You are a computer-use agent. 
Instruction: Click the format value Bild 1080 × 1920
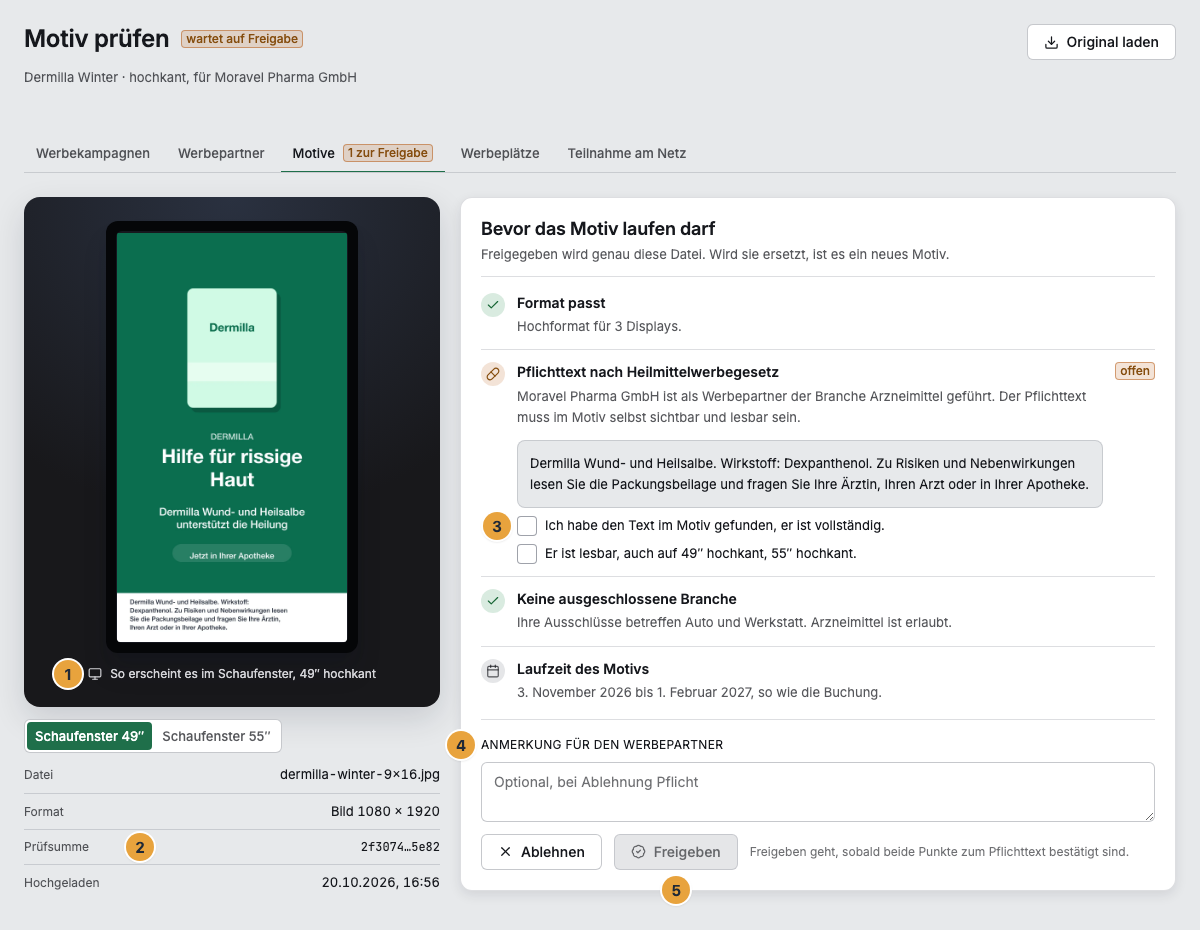(x=385, y=811)
